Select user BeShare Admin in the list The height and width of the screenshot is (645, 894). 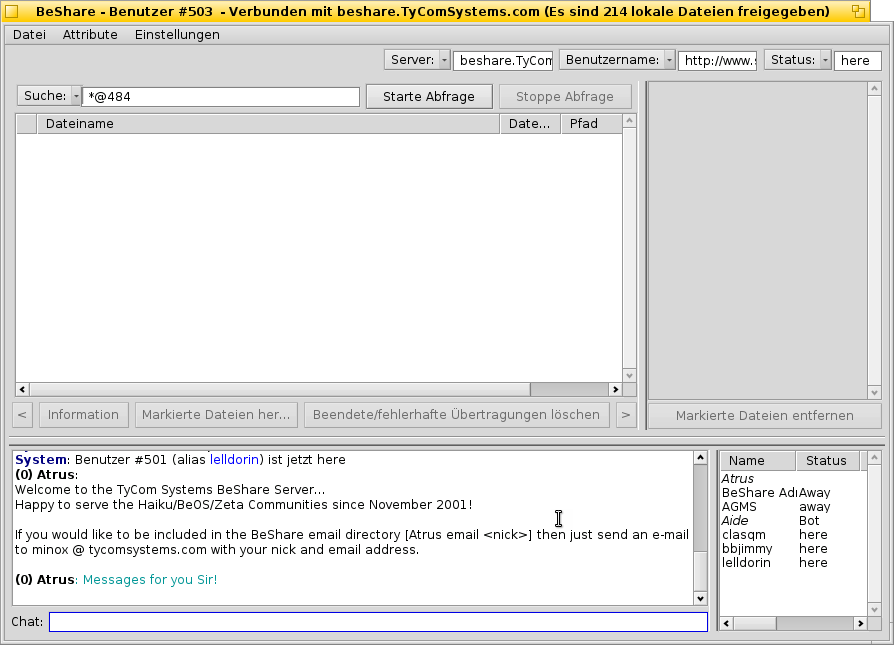tap(793, 493)
